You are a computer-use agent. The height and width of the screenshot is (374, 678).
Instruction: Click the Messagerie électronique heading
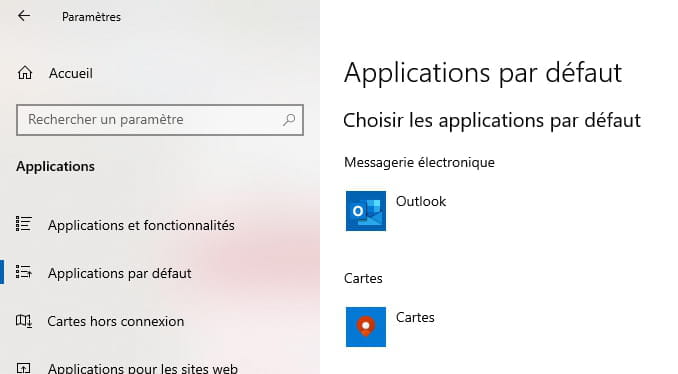tap(419, 163)
